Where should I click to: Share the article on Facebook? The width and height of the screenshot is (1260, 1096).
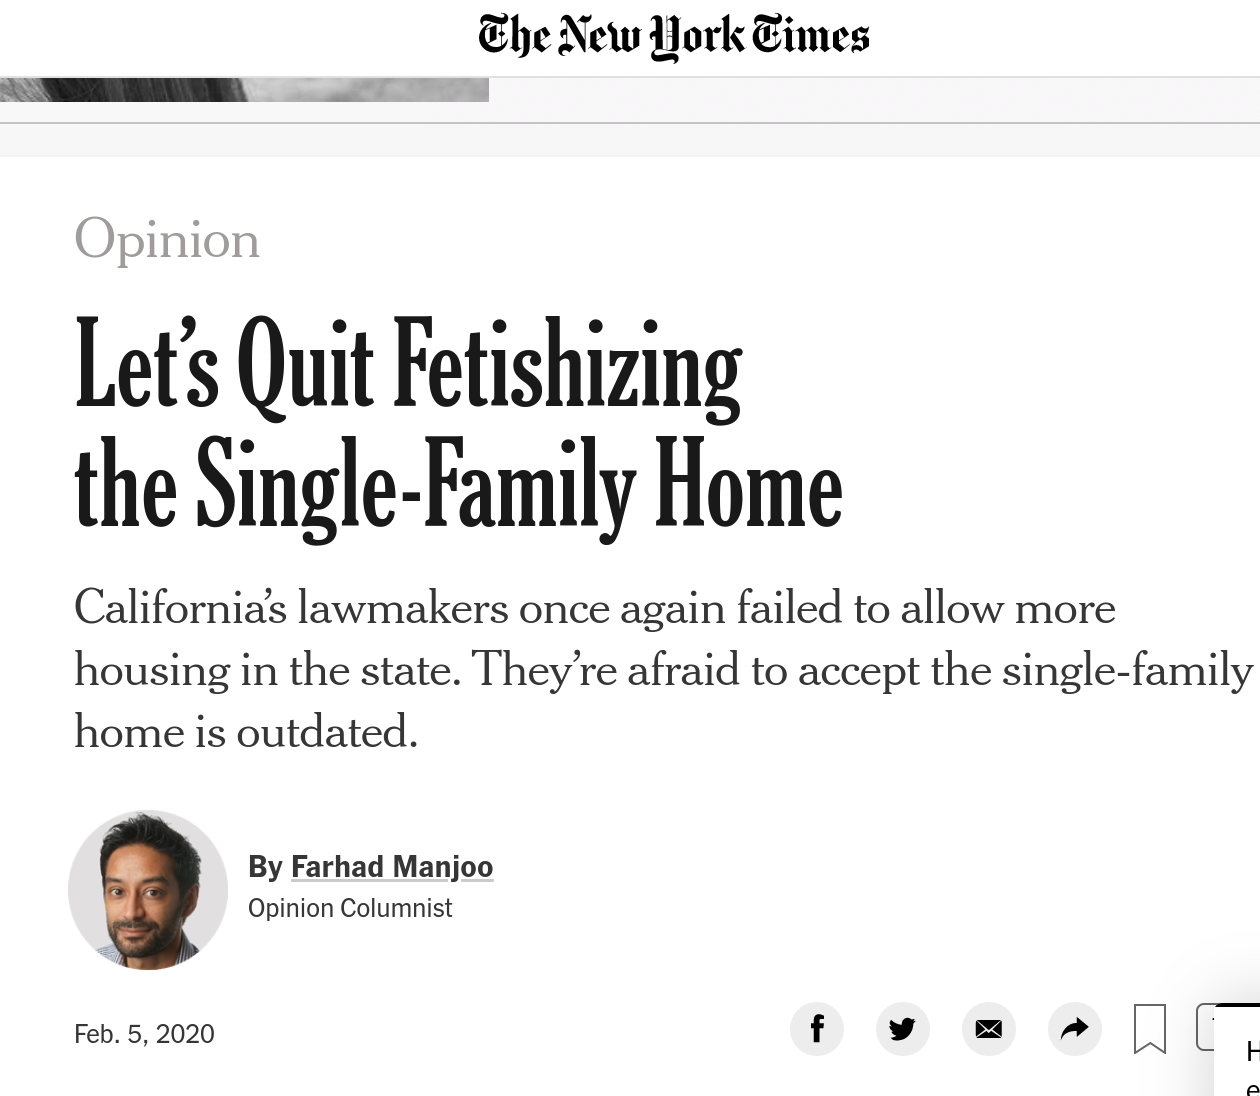coord(817,1028)
